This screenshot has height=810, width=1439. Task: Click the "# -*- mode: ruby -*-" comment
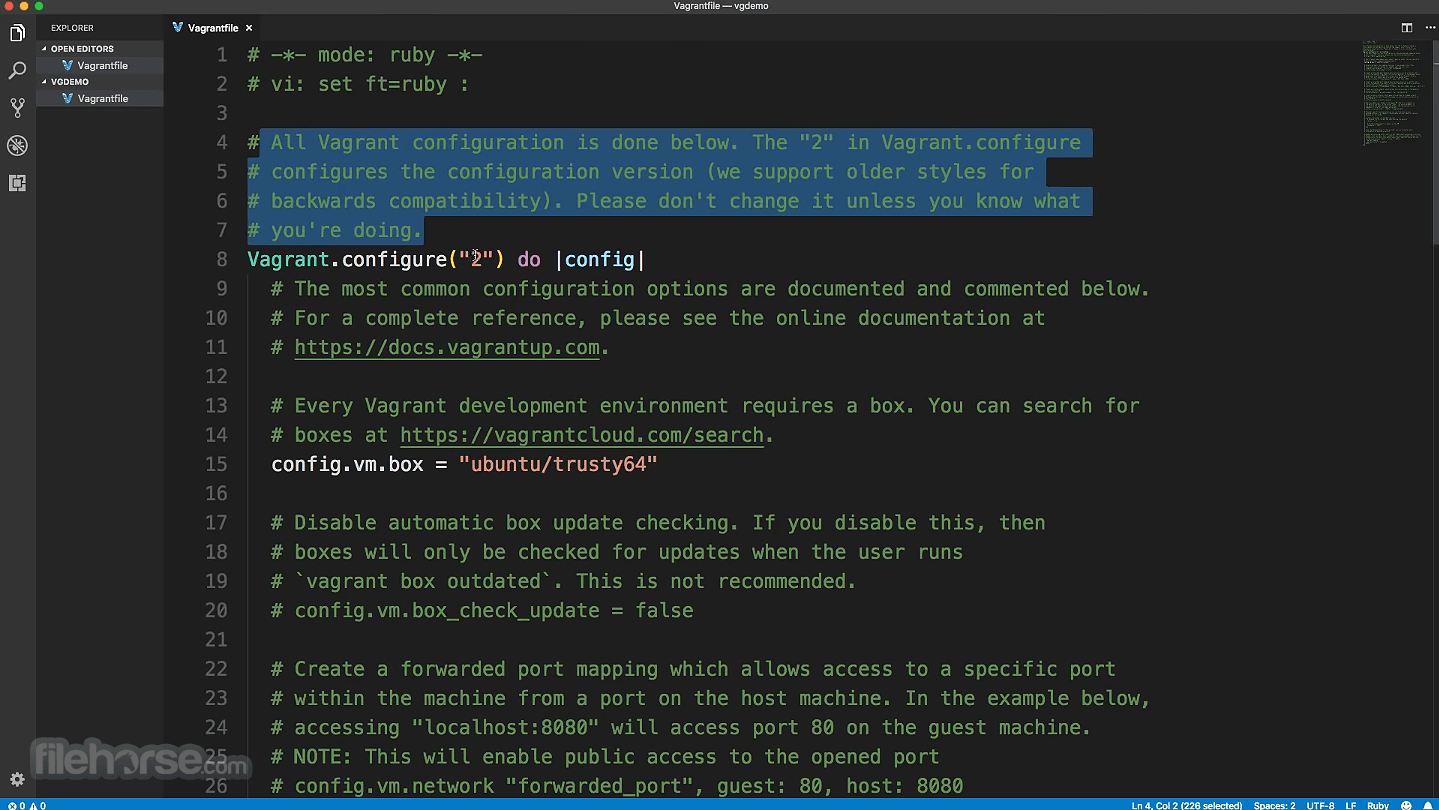(x=365, y=55)
